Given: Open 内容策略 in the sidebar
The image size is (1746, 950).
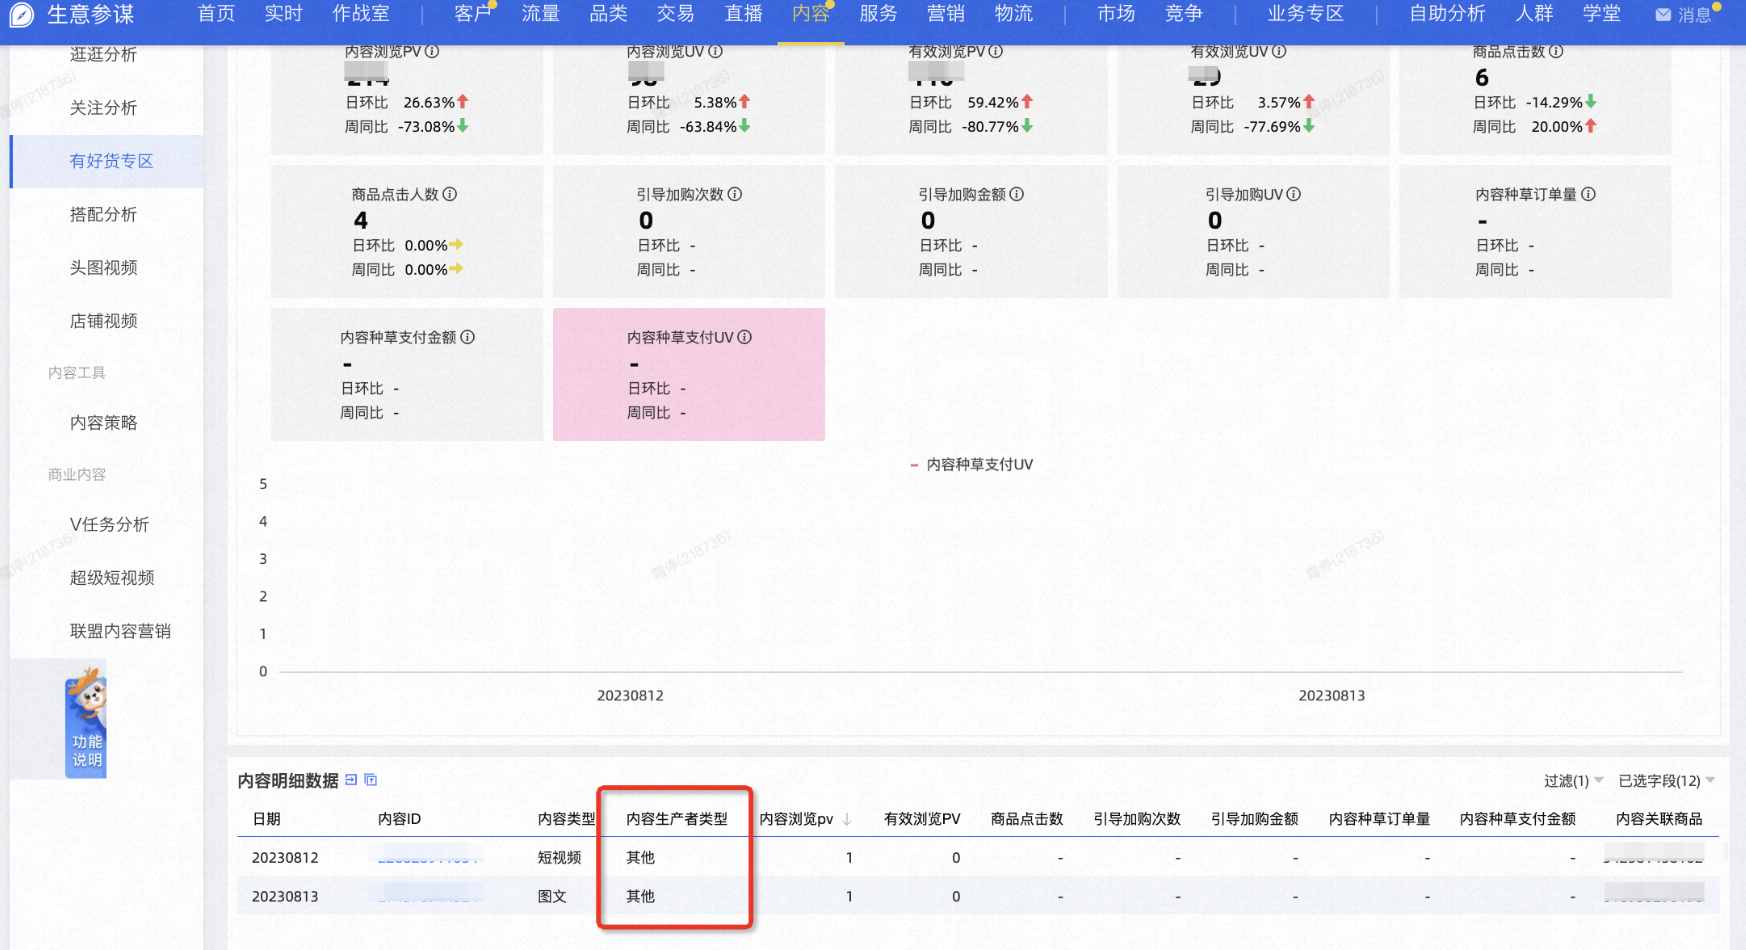Looking at the screenshot, I should [x=104, y=423].
